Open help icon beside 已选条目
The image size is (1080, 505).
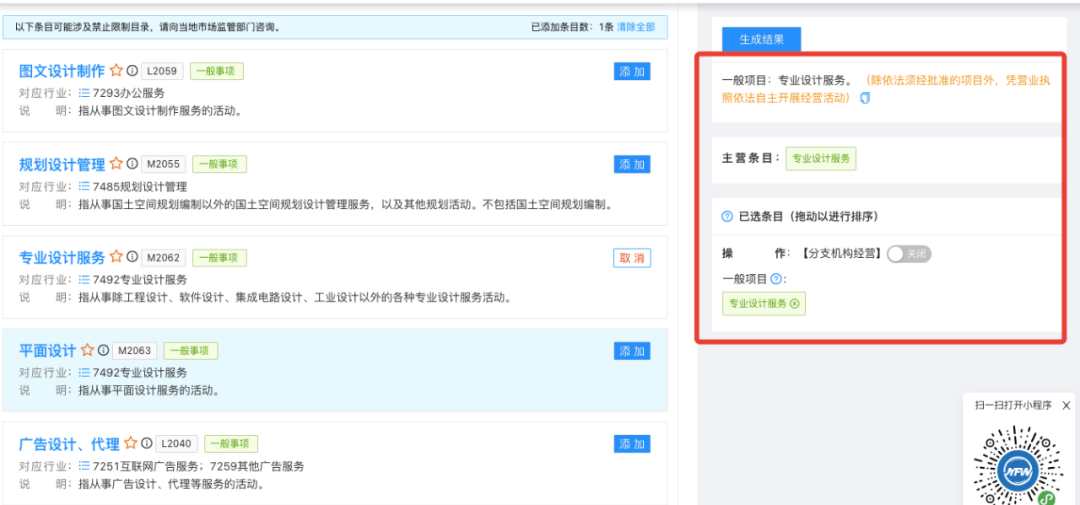727,216
